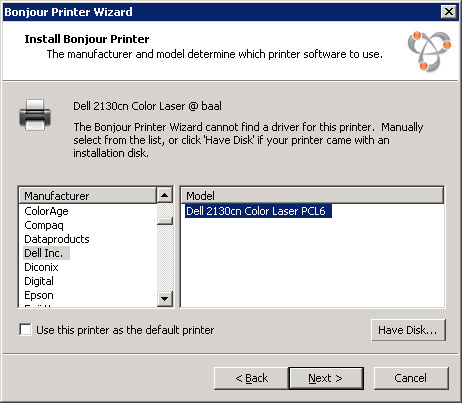Viewport: 462px width, 403px height.
Task: Click the manufacturer list scrollbar thumb
Action: pos(164,221)
